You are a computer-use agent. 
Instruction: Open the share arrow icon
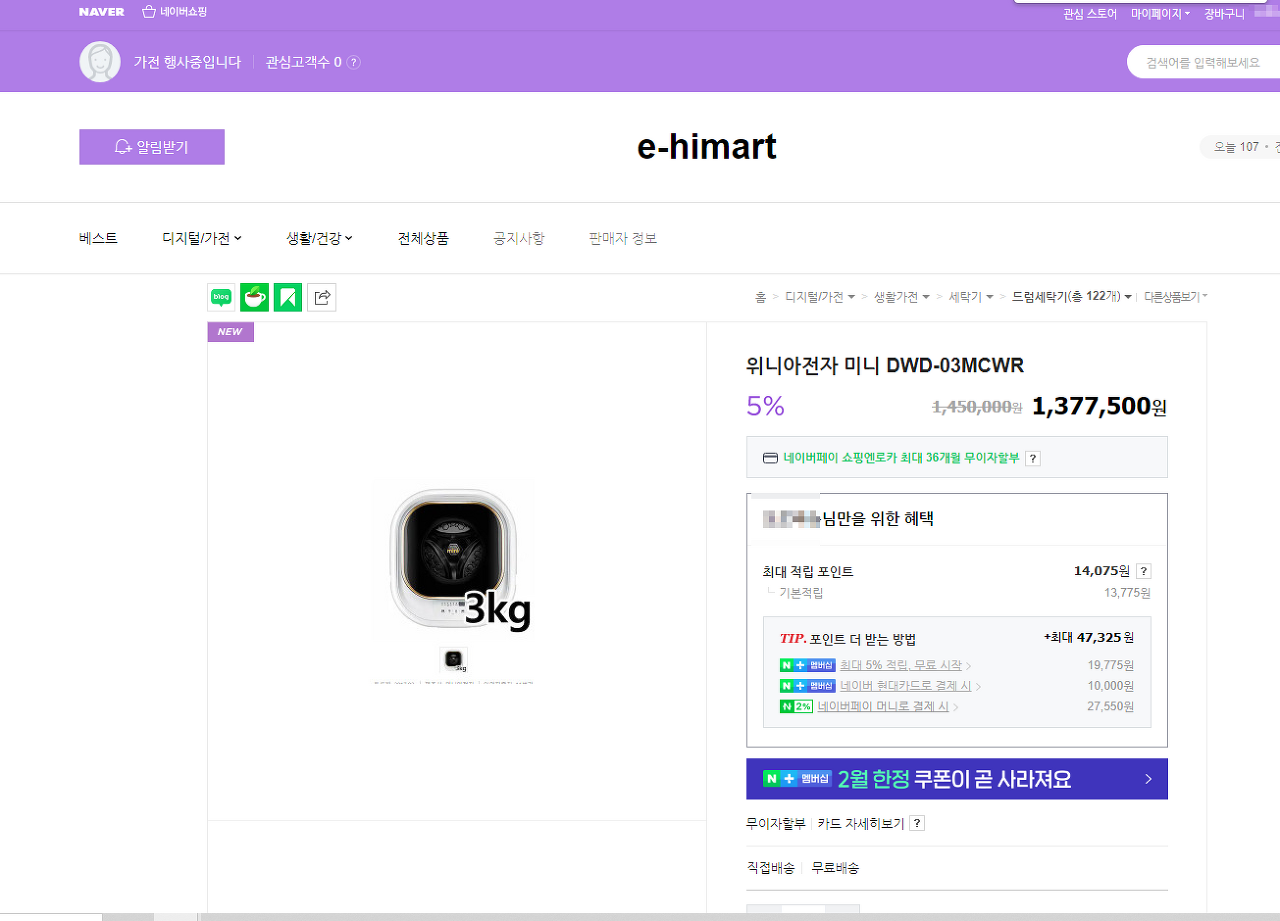coord(322,297)
